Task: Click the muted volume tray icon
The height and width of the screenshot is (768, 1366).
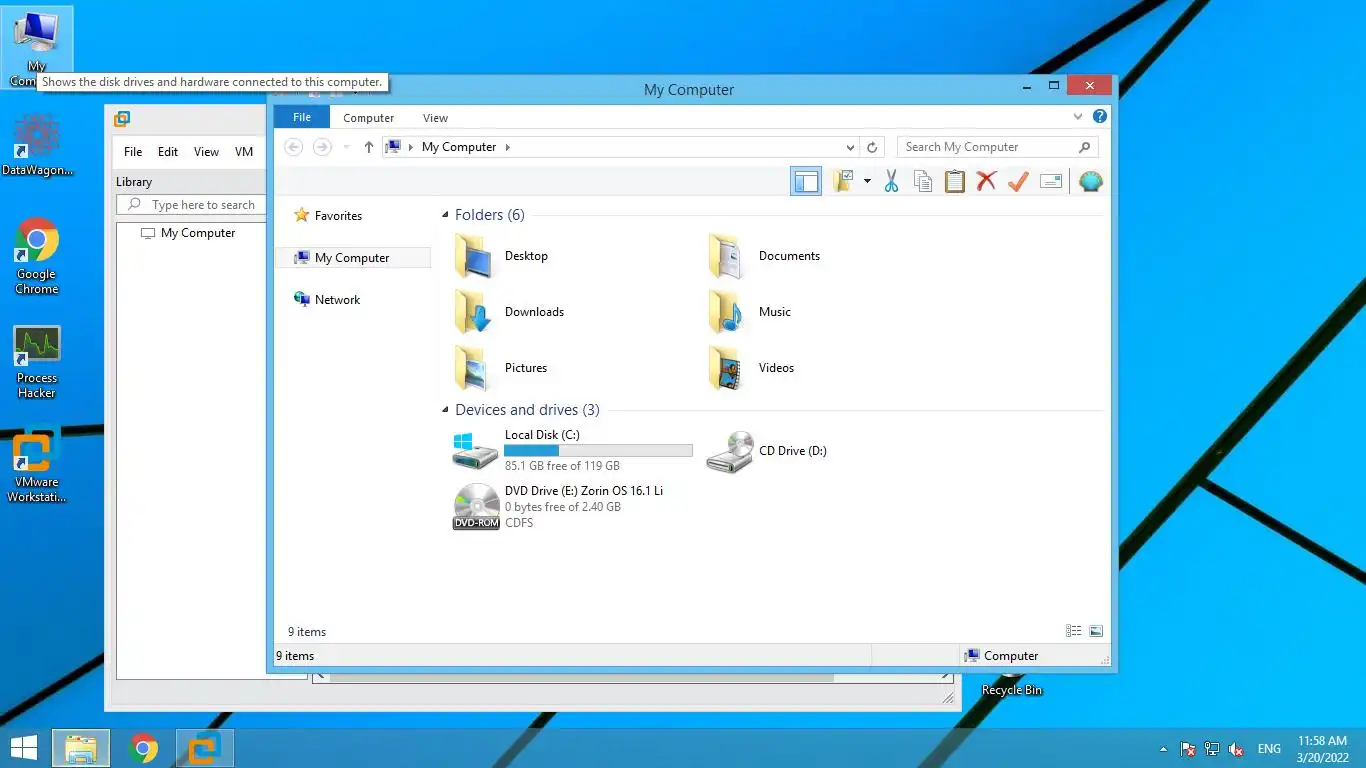Action: [x=1236, y=749]
